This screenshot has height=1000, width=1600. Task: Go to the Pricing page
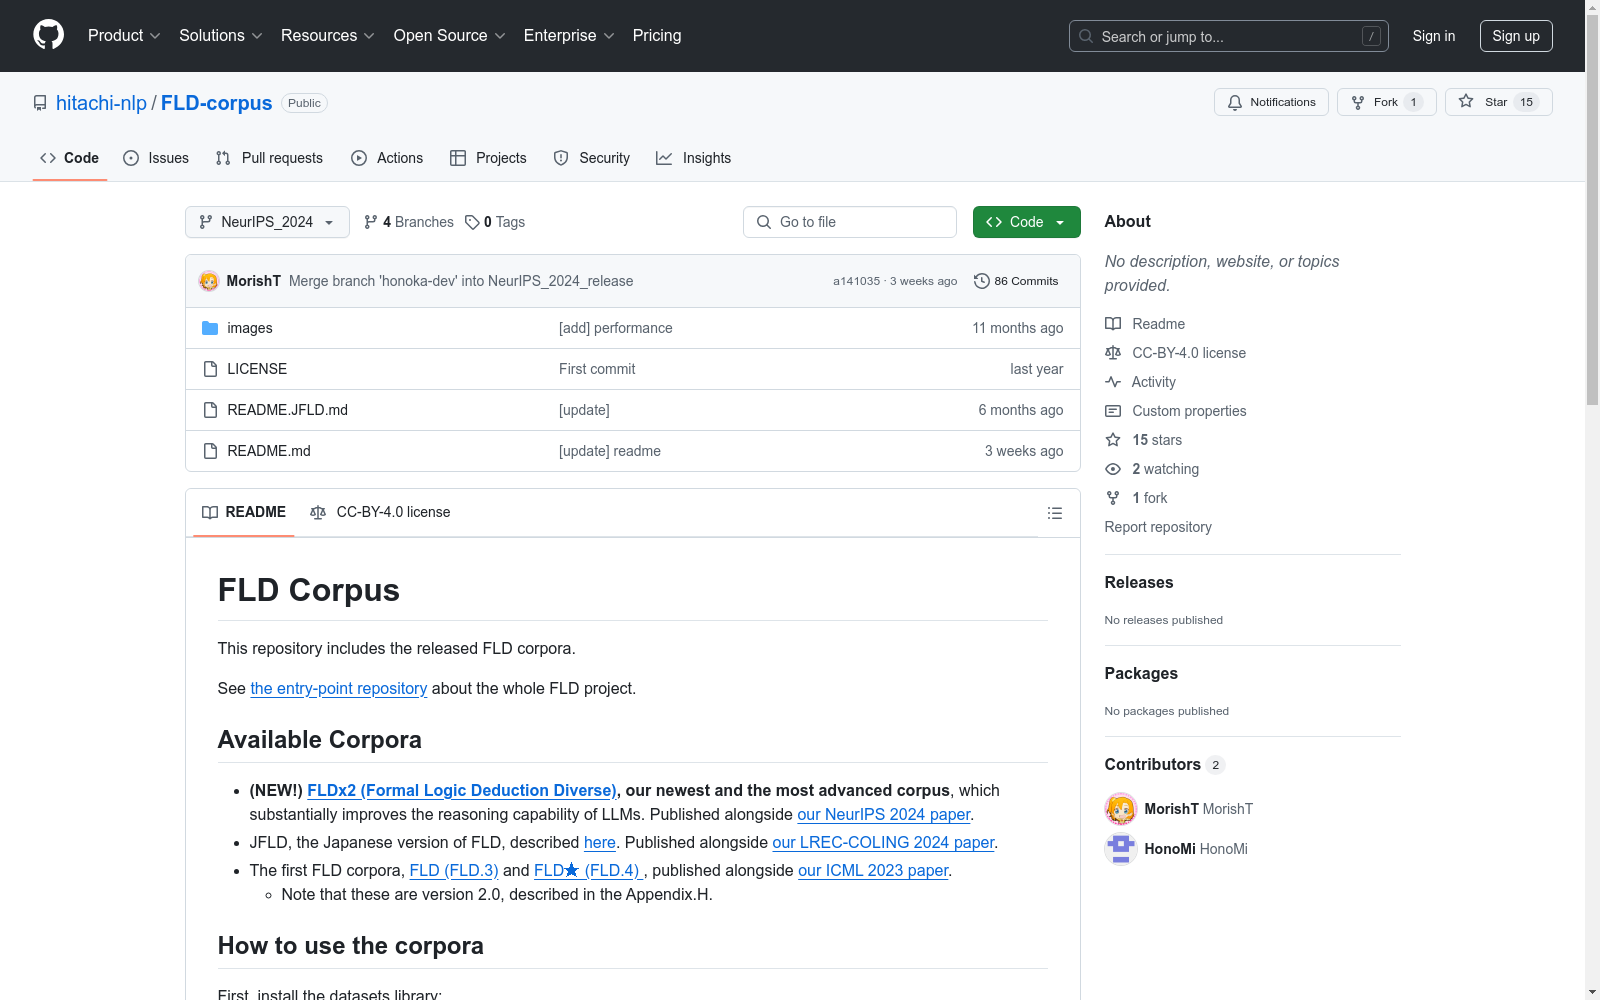(657, 36)
